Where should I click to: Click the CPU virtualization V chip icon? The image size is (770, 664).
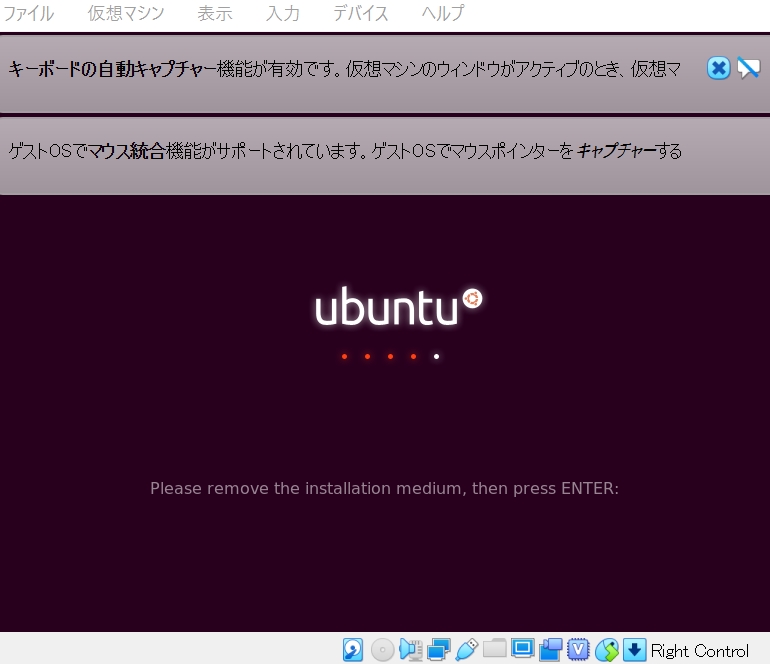[578, 649]
